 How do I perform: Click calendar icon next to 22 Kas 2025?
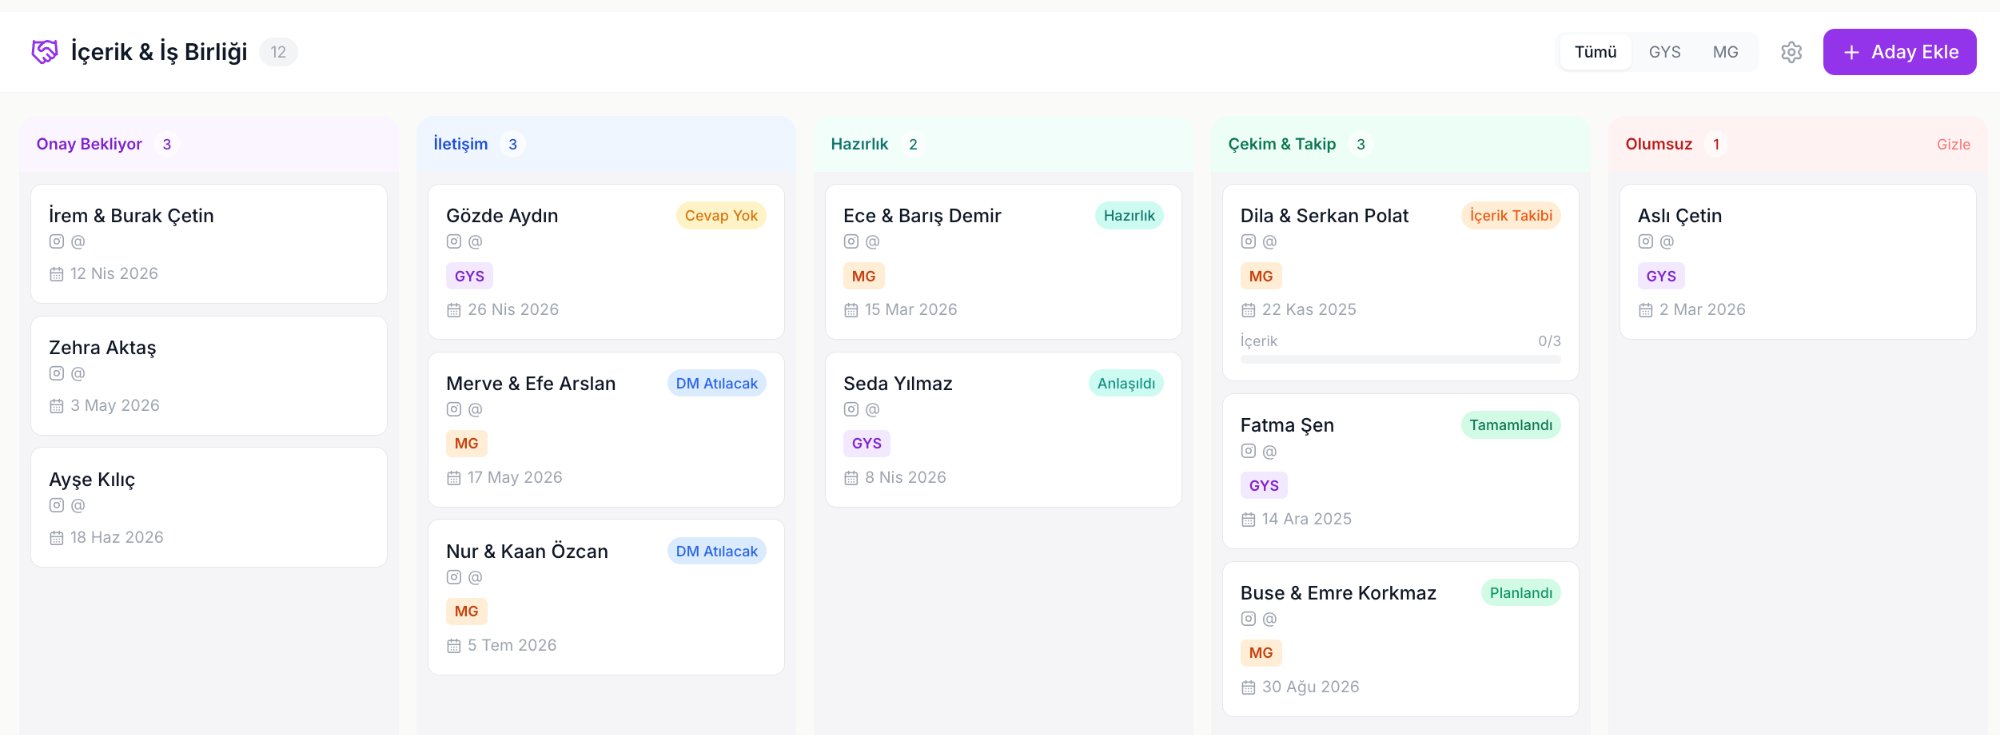tap(1248, 310)
